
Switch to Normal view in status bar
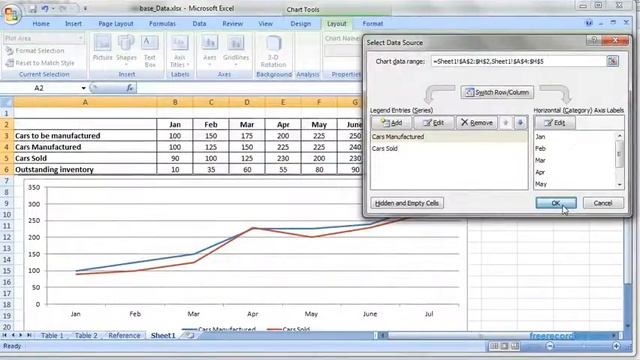coord(494,346)
